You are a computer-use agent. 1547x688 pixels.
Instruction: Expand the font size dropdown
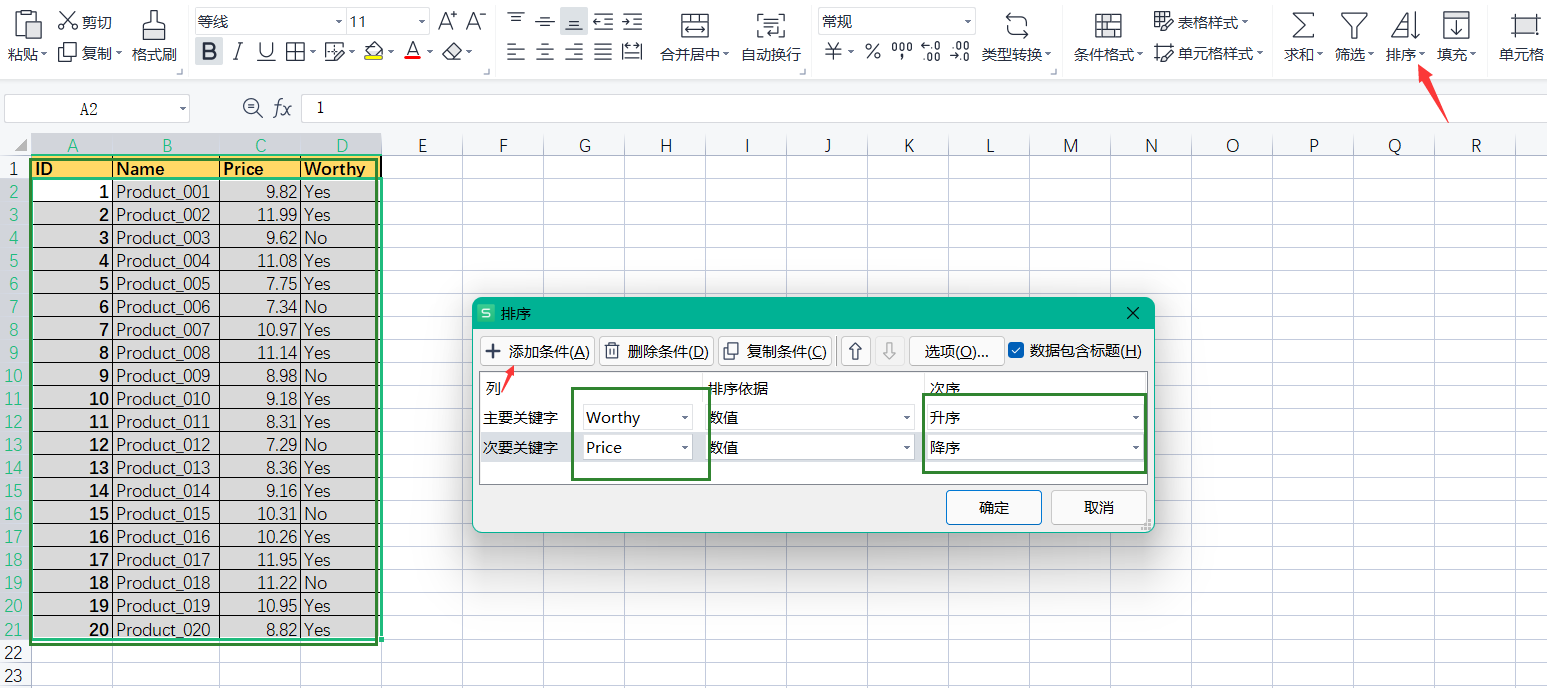(x=420, y=20)
